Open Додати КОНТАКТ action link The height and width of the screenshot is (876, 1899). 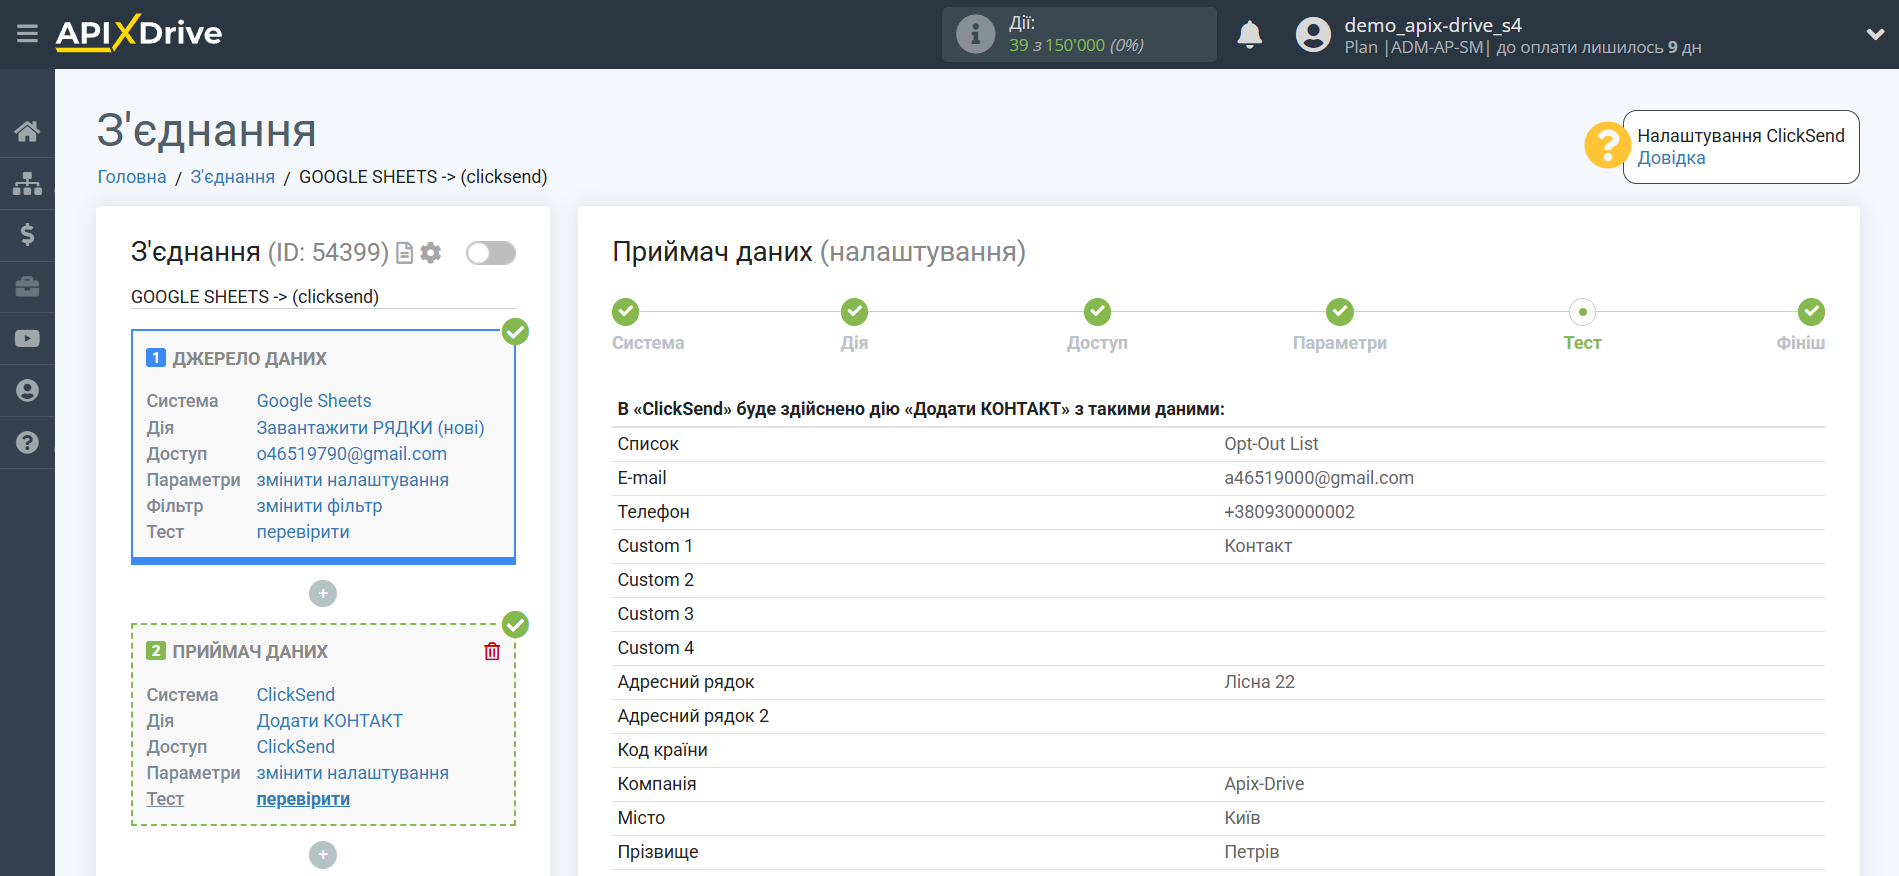click(330, 721)
